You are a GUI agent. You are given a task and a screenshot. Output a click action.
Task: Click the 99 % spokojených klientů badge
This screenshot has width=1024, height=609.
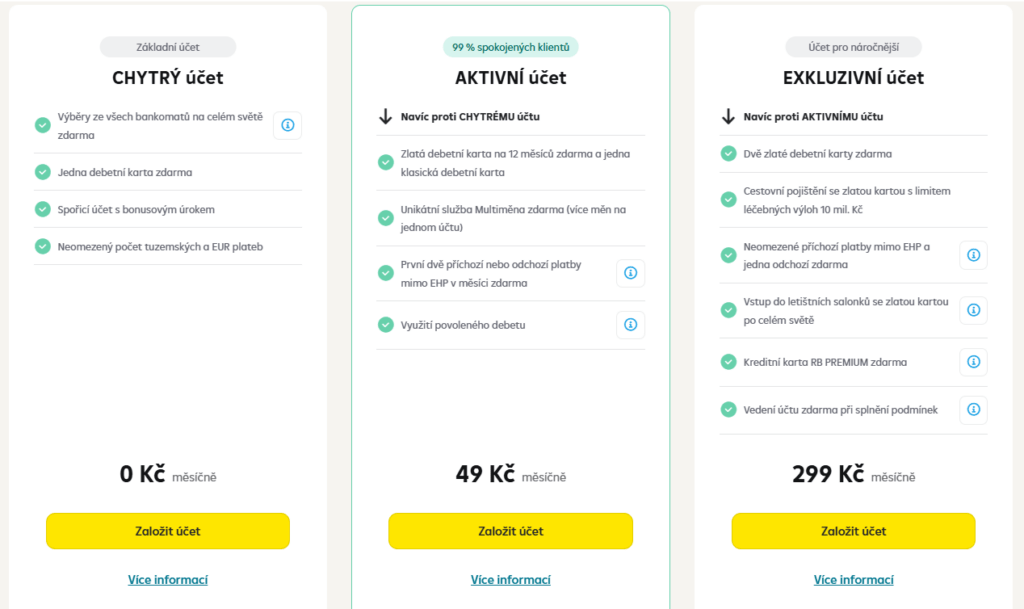coord(510,46)
